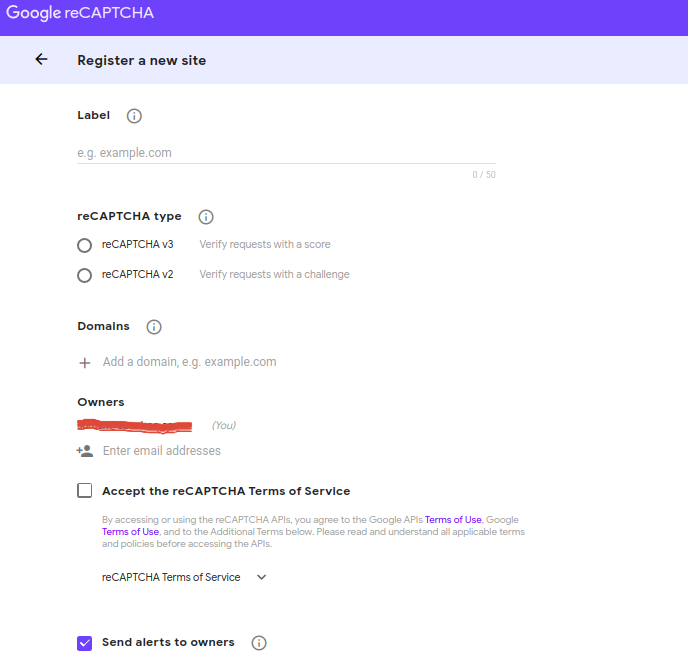Check Accept the reCAPTCHA Terms of Service
This screenshot has width=688, height=656.
tap(85, 491)
